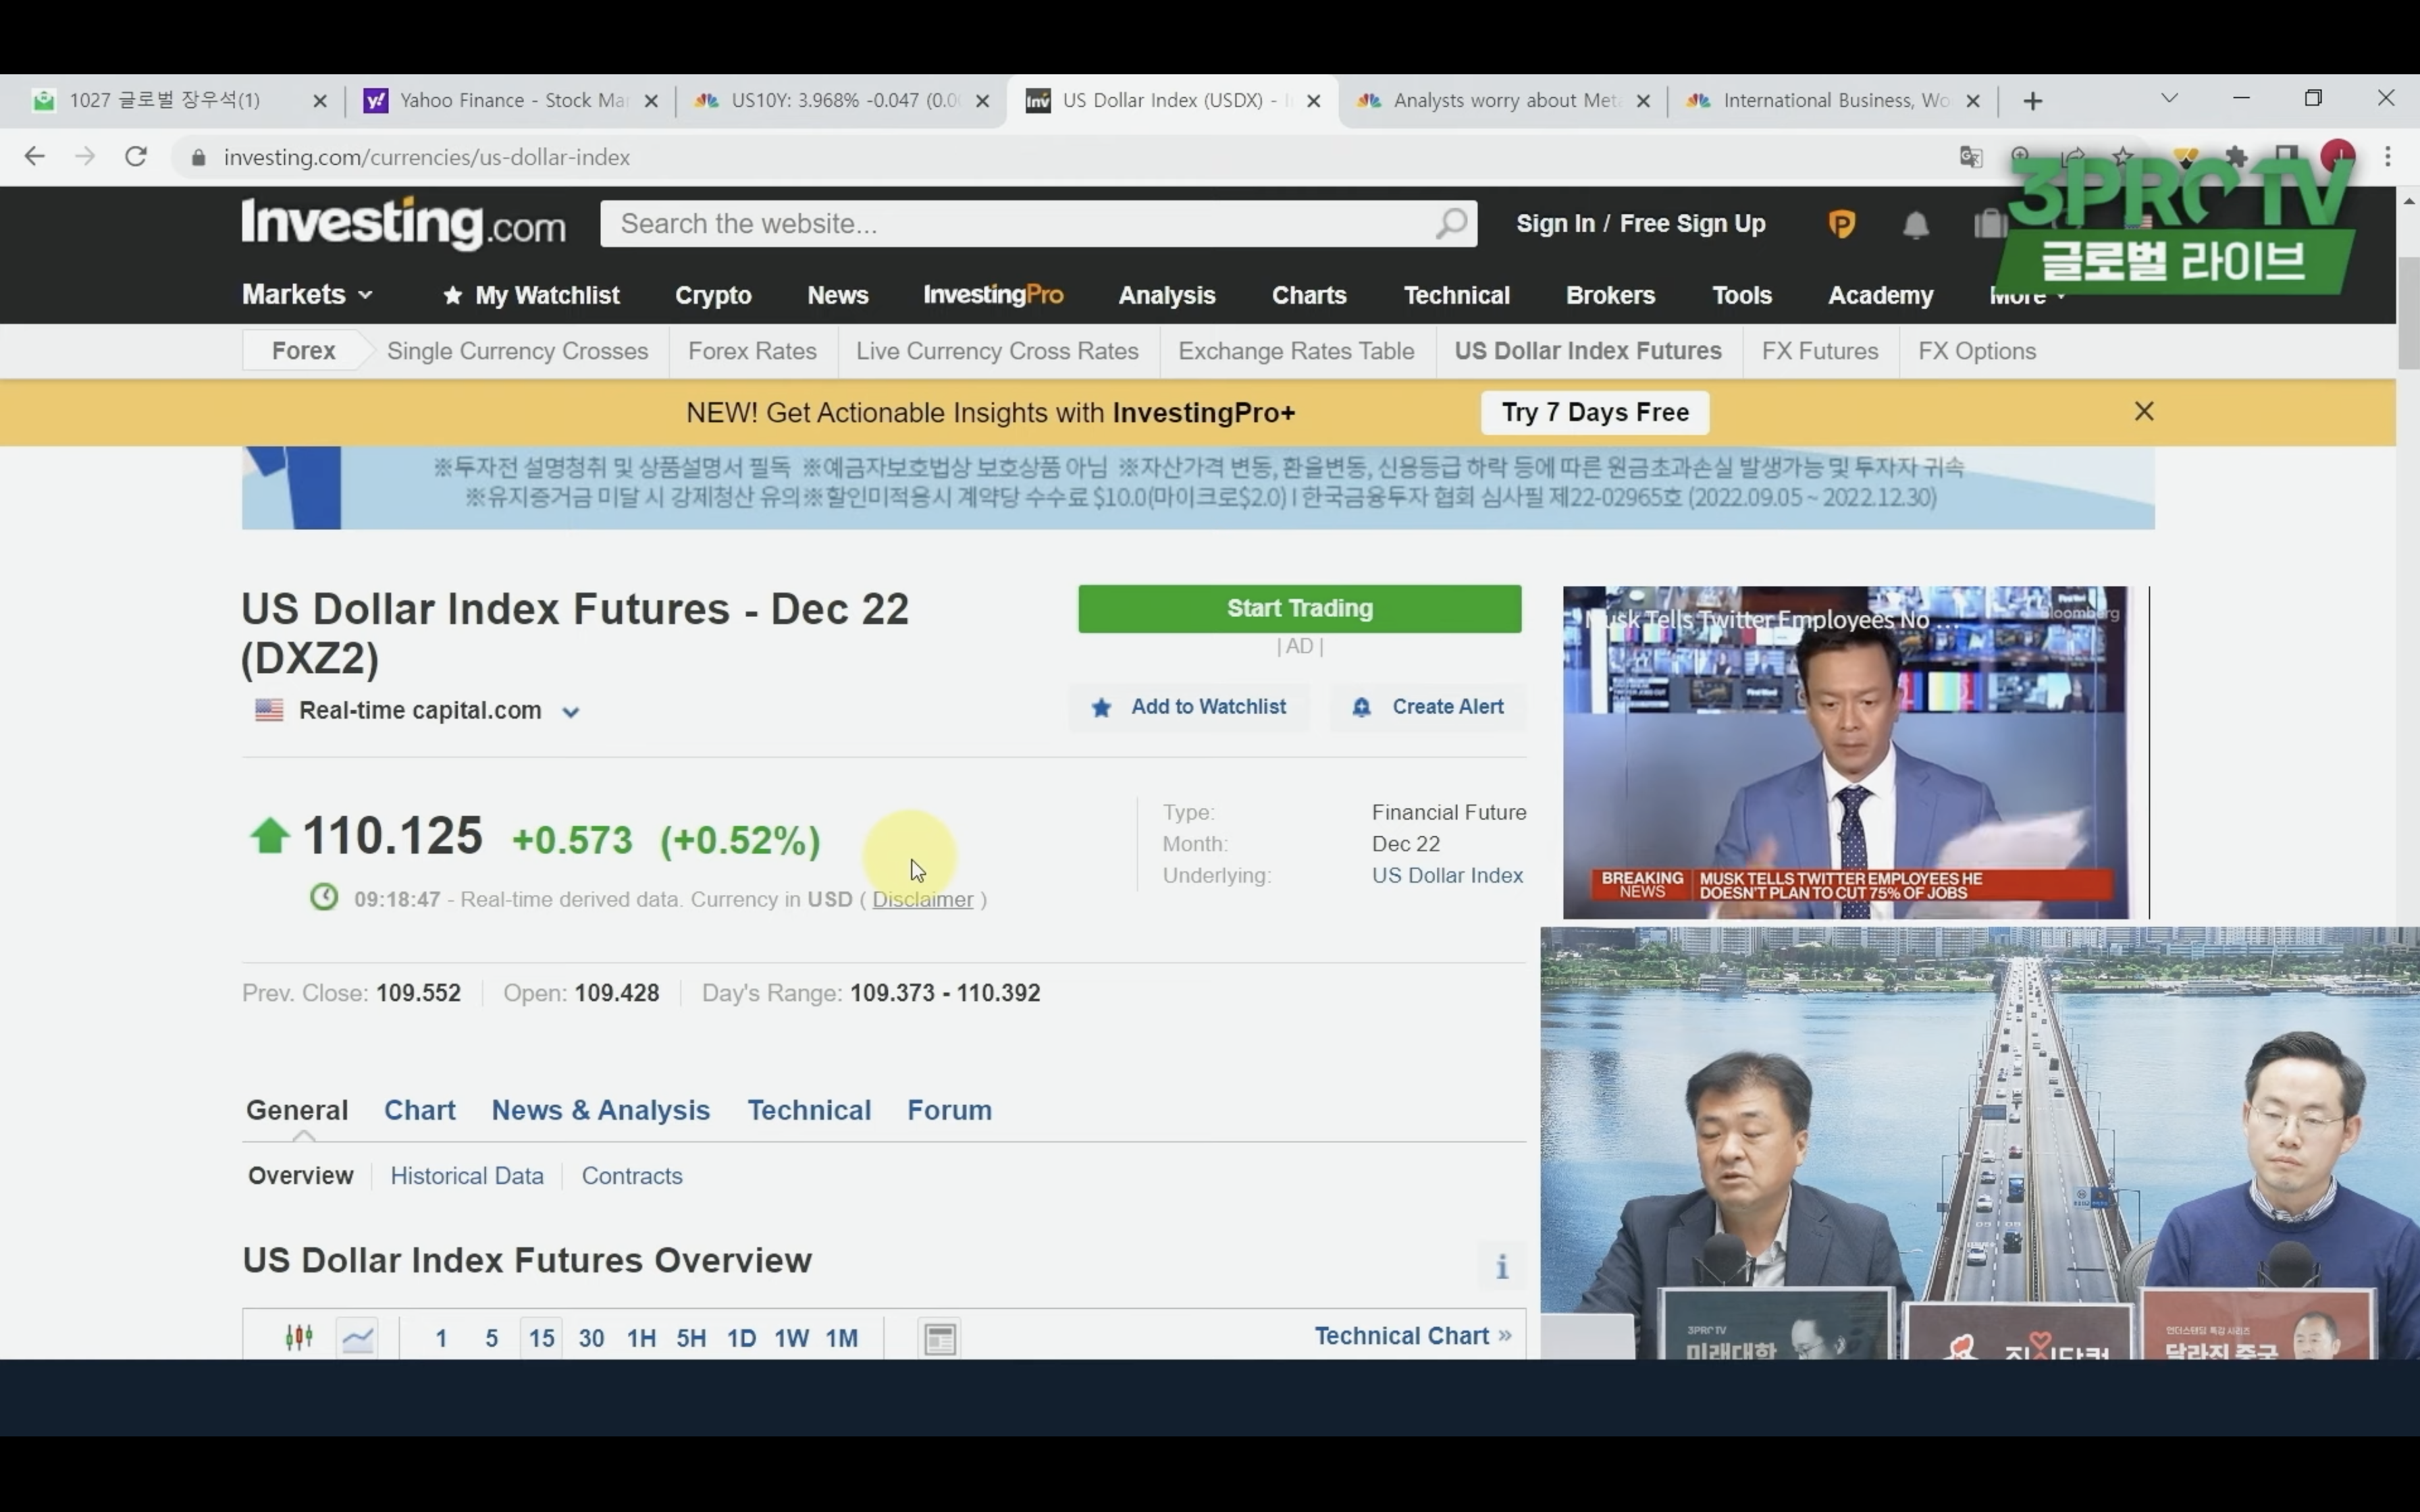Click Create Alert
This screenshot has height=1512, width=2420.
(1427, 707)
